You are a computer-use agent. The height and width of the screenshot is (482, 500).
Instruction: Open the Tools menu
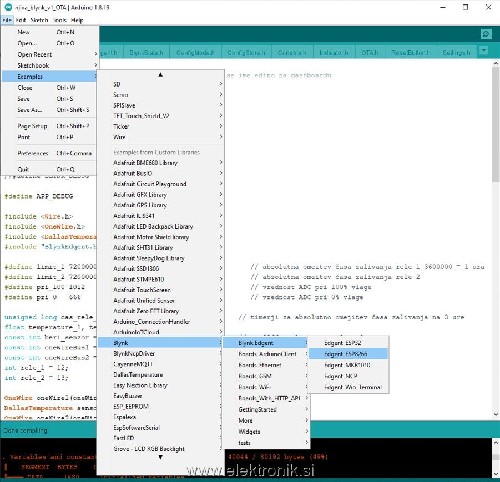point(60,20)
